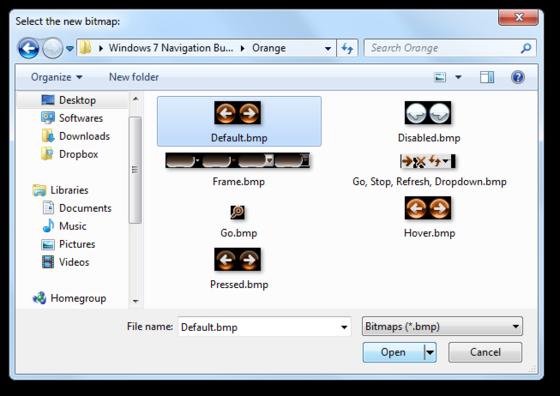Select the Hover.bmp thumbnail
The image size is (560, 396).
429,217
